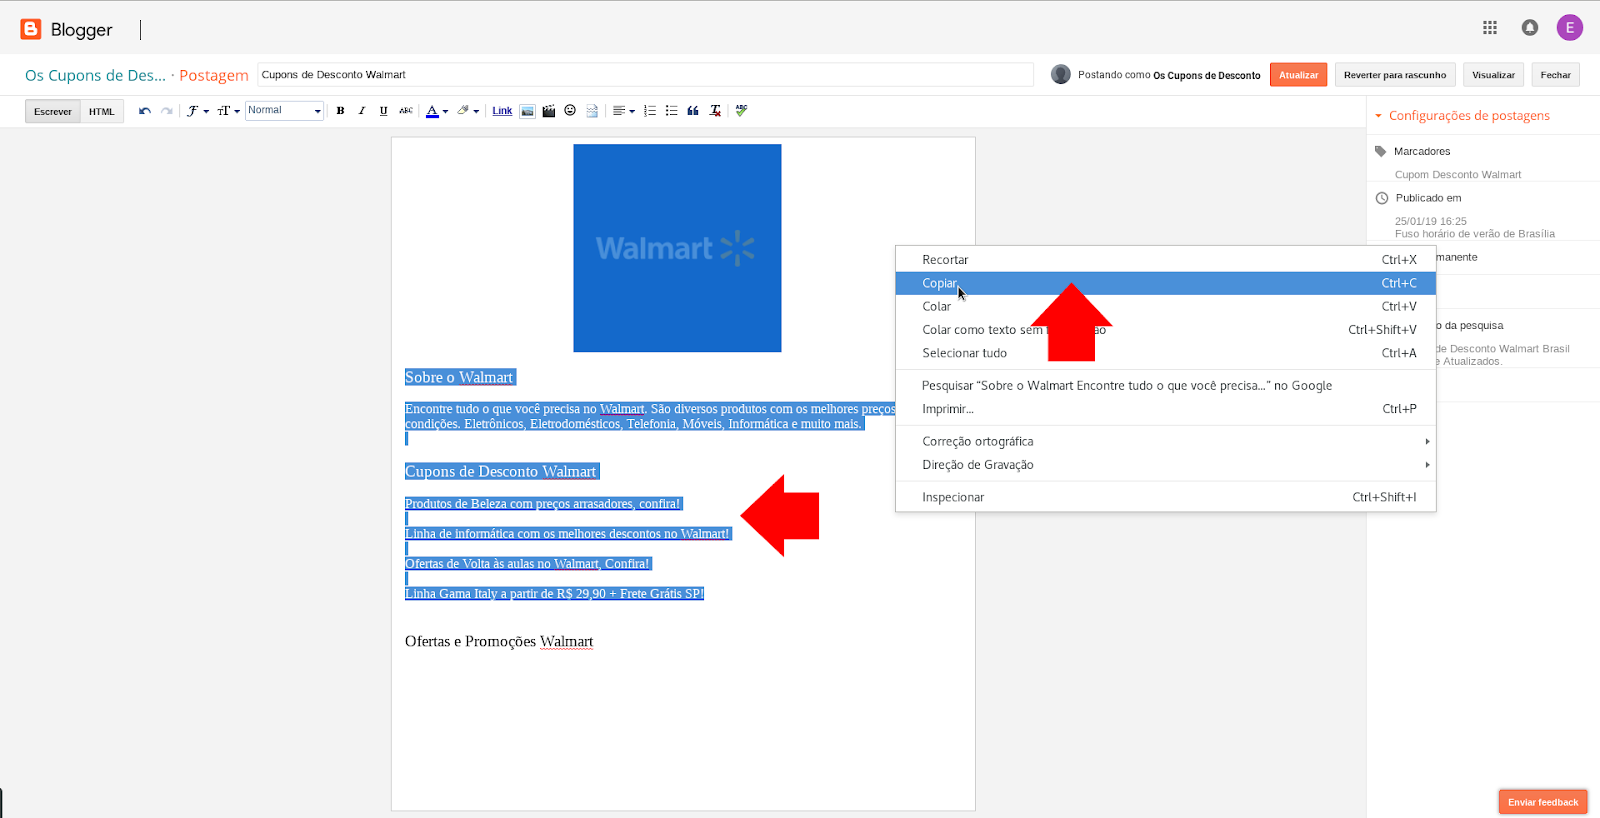
Task: Choose Selecionar tudo in context menu
Action: point(1165,353)
